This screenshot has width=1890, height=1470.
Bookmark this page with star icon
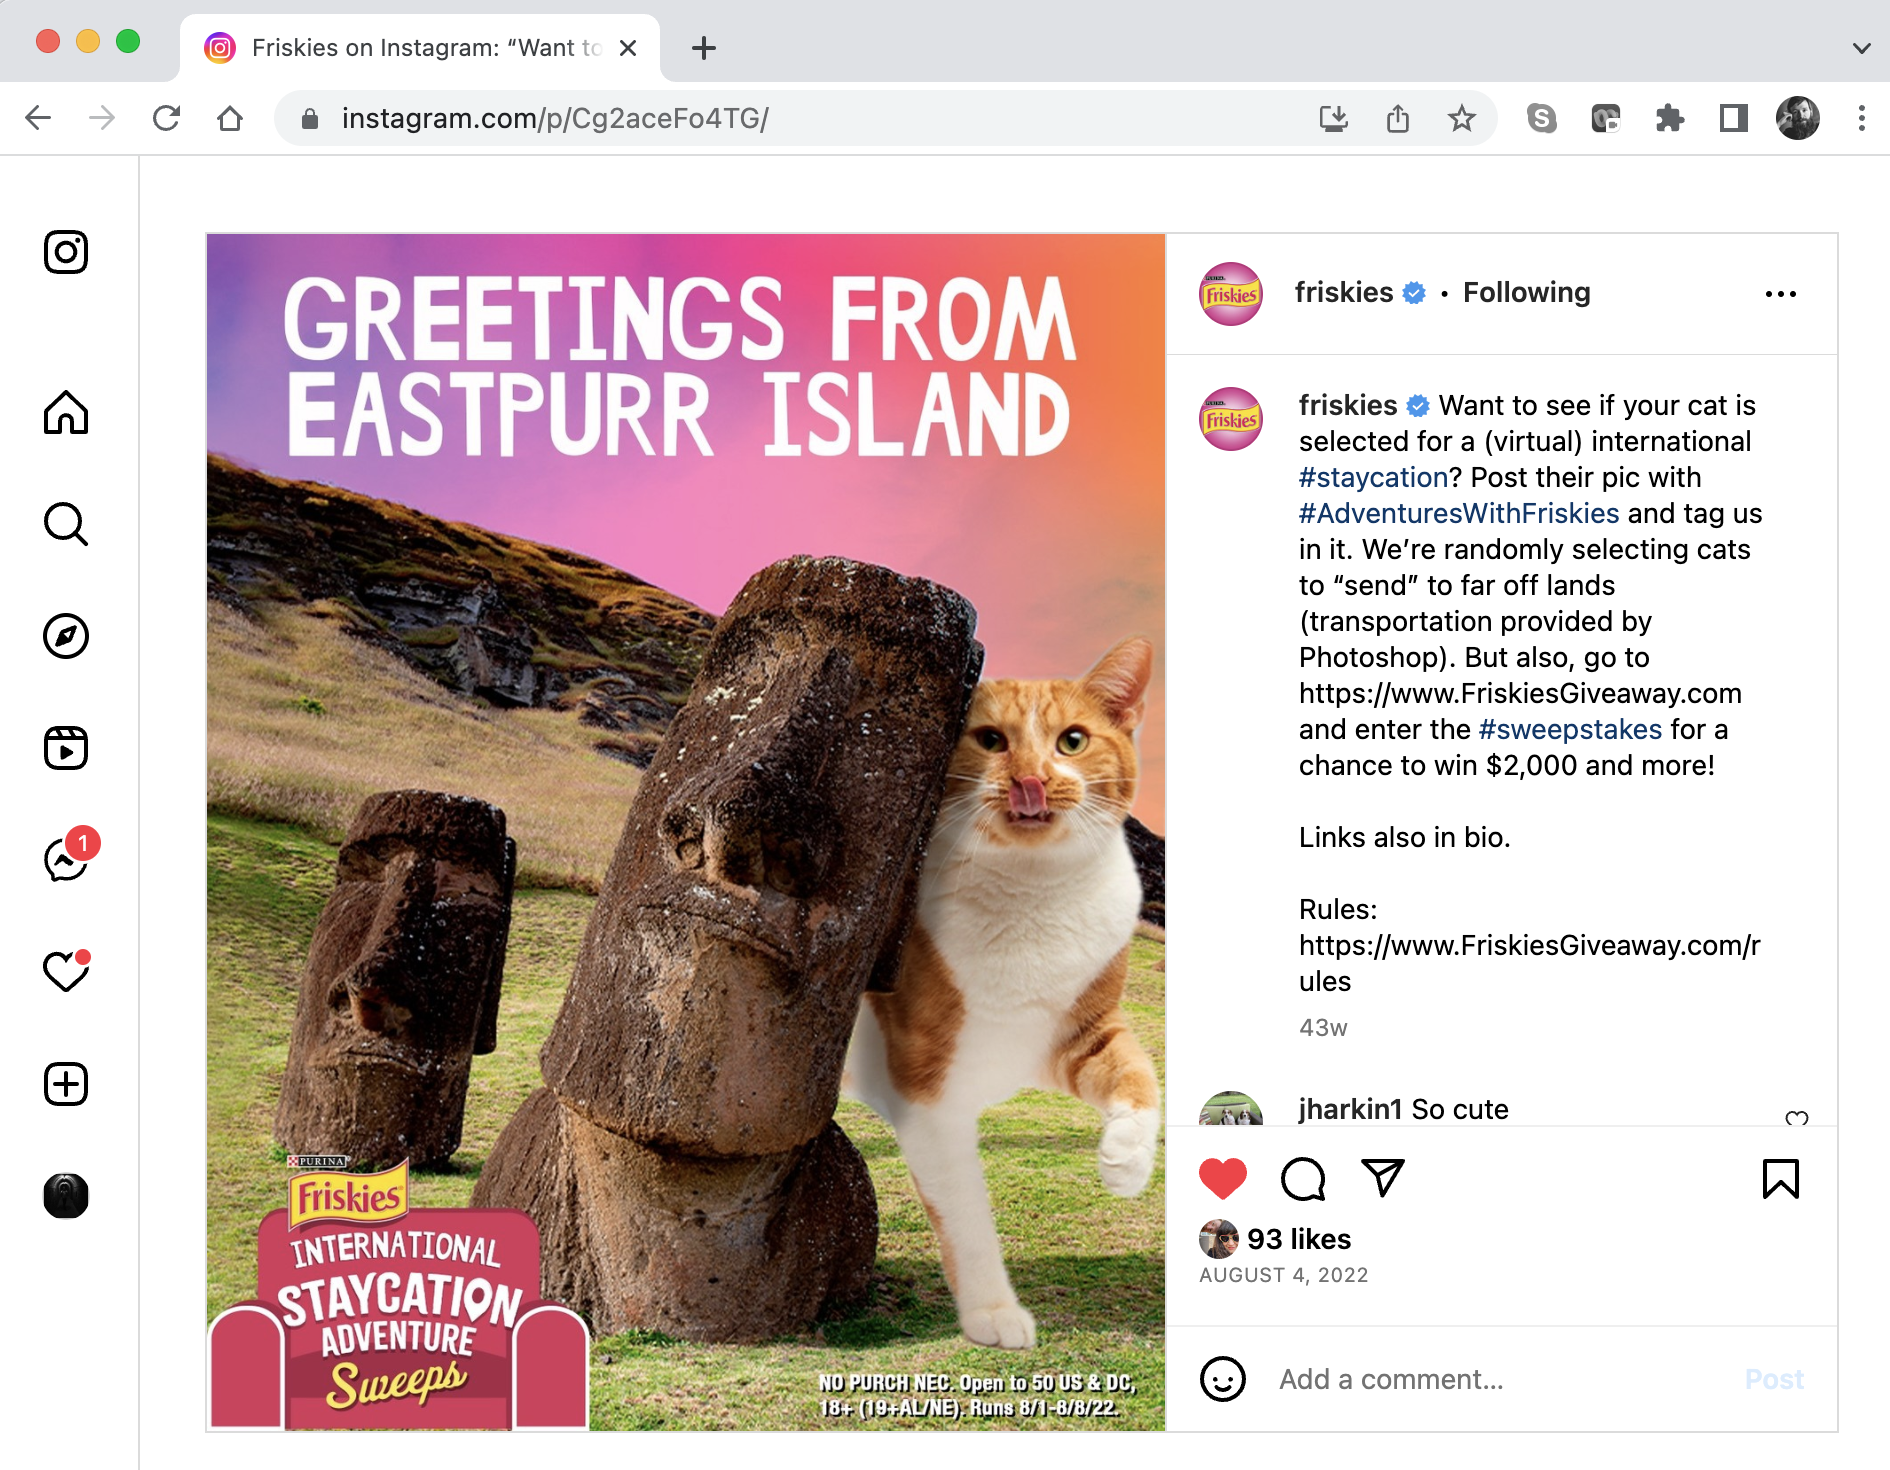pyautogui.click(x=1462, y=118)
